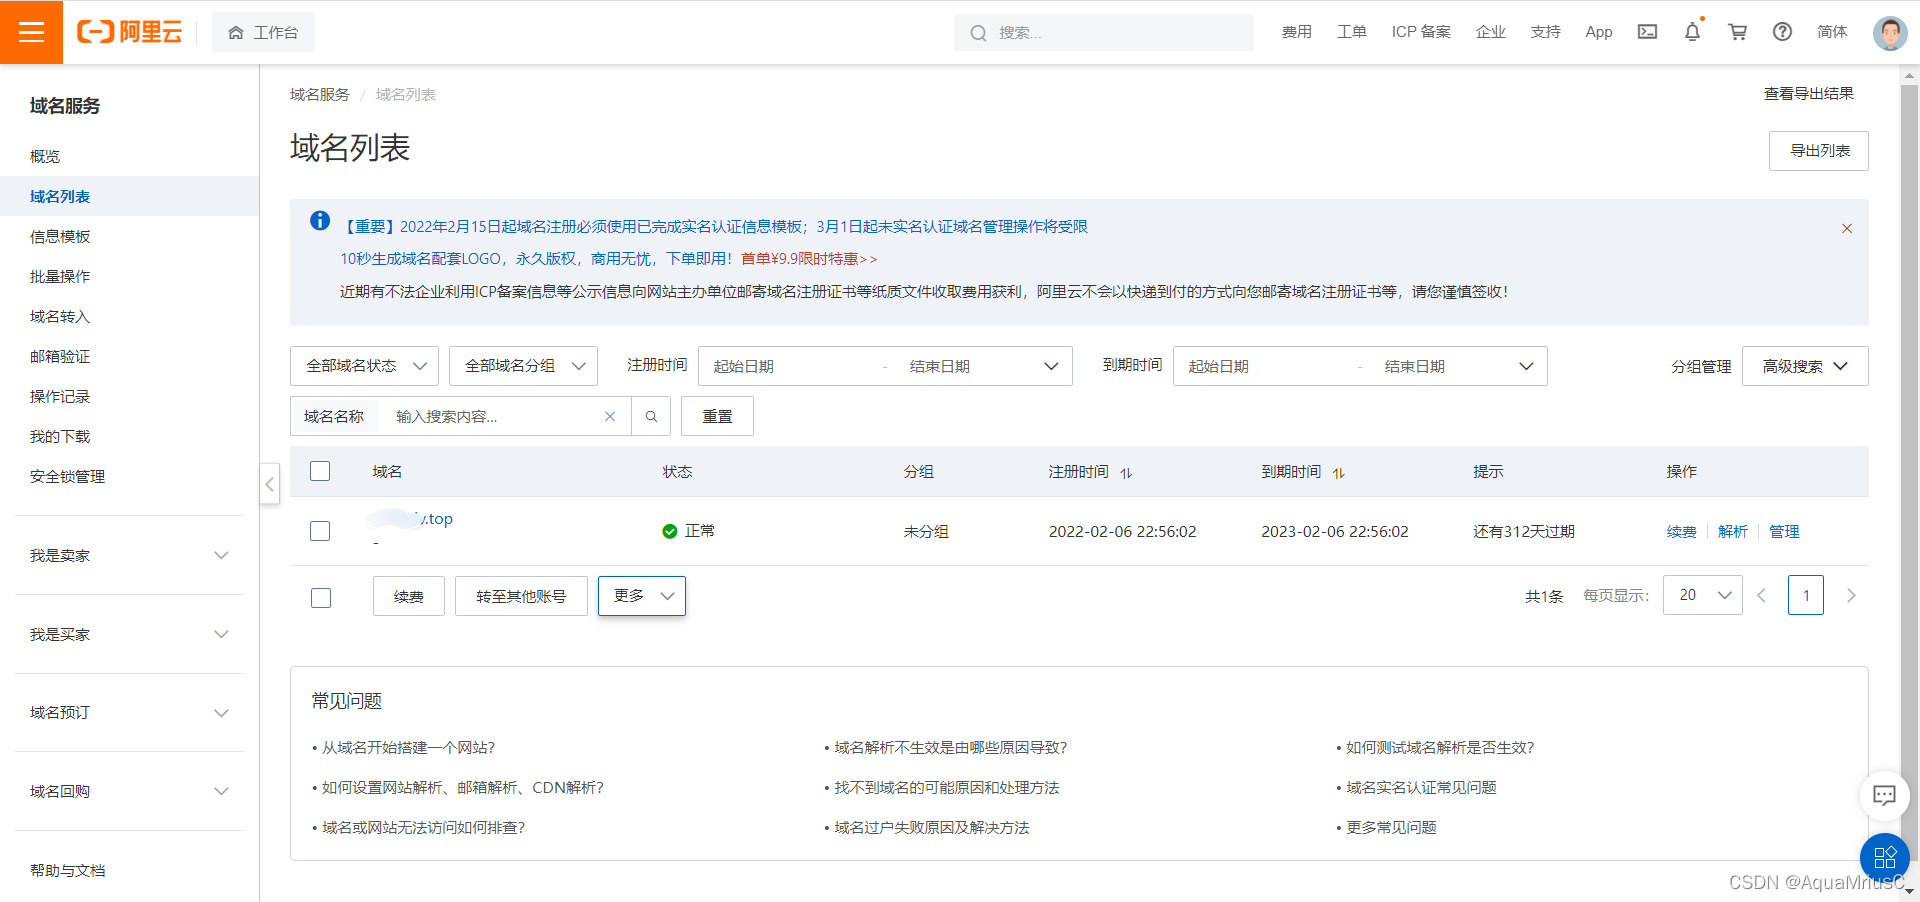1920x902 pixels.
Task: Open FAQ link 更多常见问题
Action: (x=1391, y=828)
